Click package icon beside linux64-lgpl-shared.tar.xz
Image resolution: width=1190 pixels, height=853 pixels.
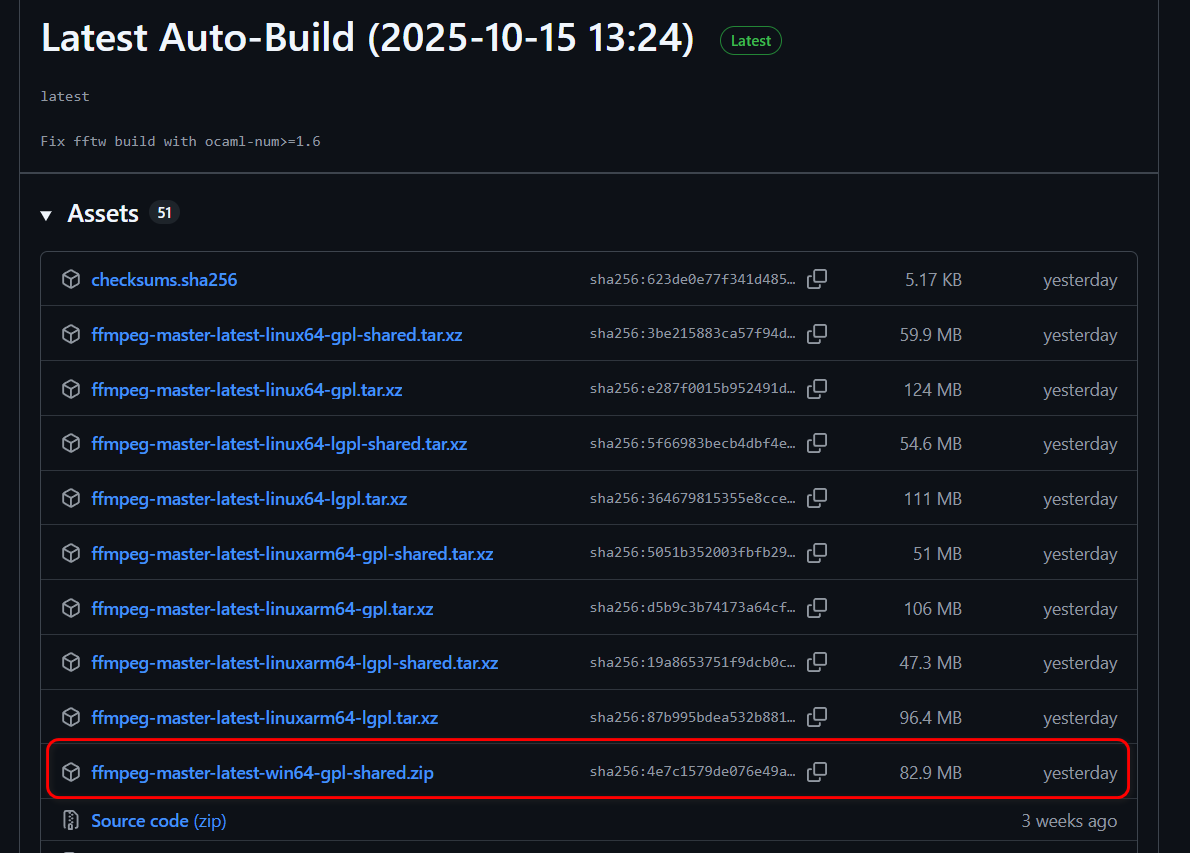point(71,444)
